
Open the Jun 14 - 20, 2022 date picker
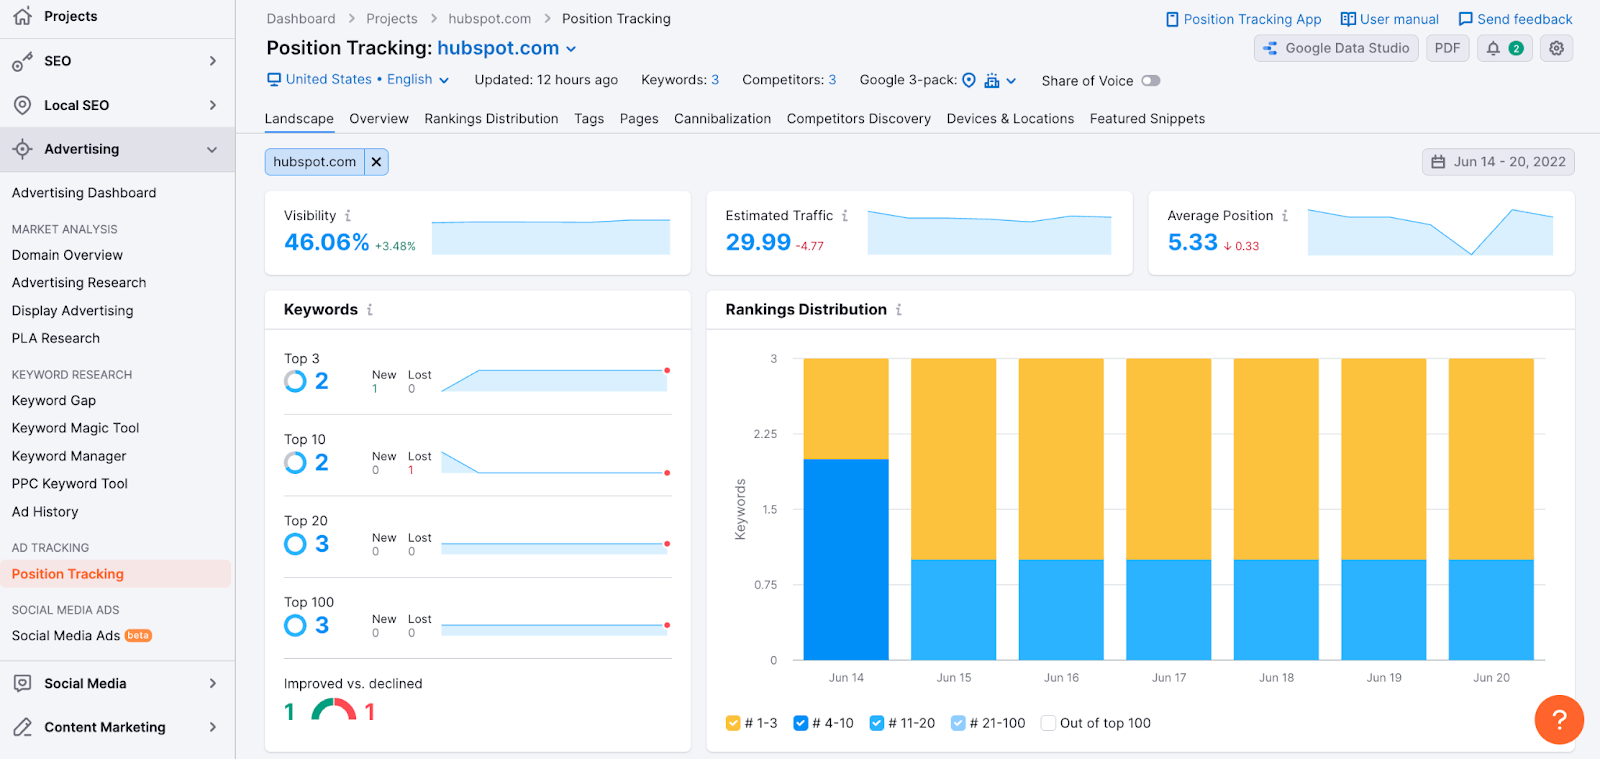(x=1498, y=162)
